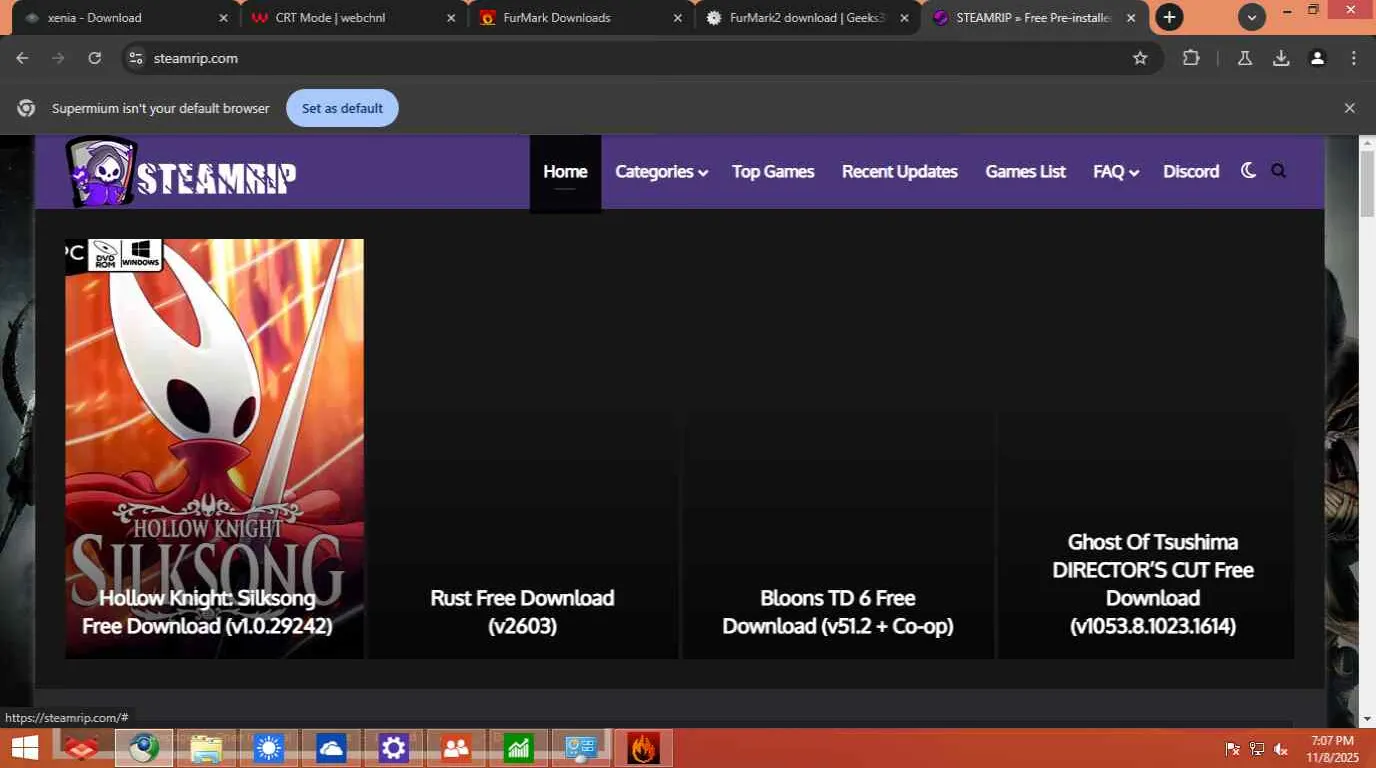Image resolution: width=1376 pixels, height=768 pixels.
Task: Open the three-dot browser menu
Action: click(x=1354, y=58)
